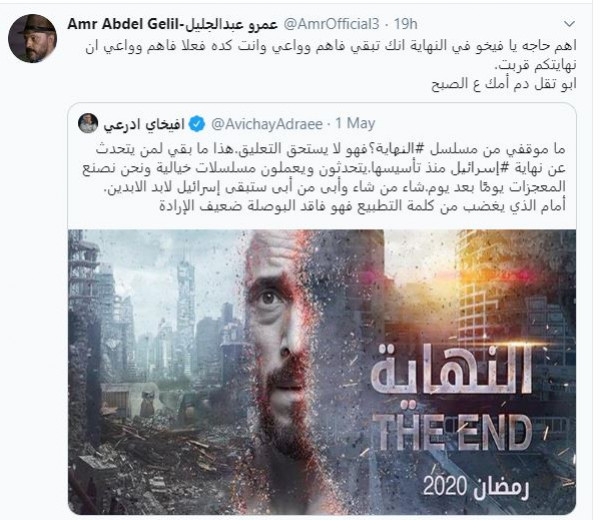This screenshot has width=600, height=520.
Task: Open the @AvichayAdraee handle
Action: pos(267,124)
